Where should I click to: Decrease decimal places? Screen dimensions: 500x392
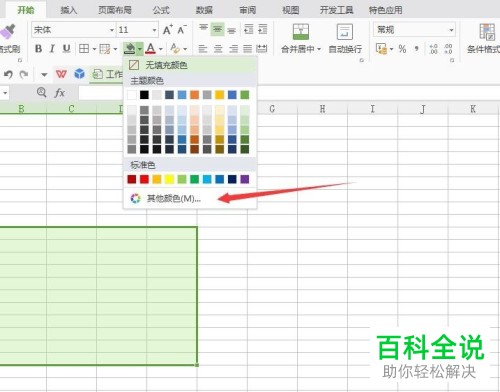pyautogui.click(x=448, y=49)
